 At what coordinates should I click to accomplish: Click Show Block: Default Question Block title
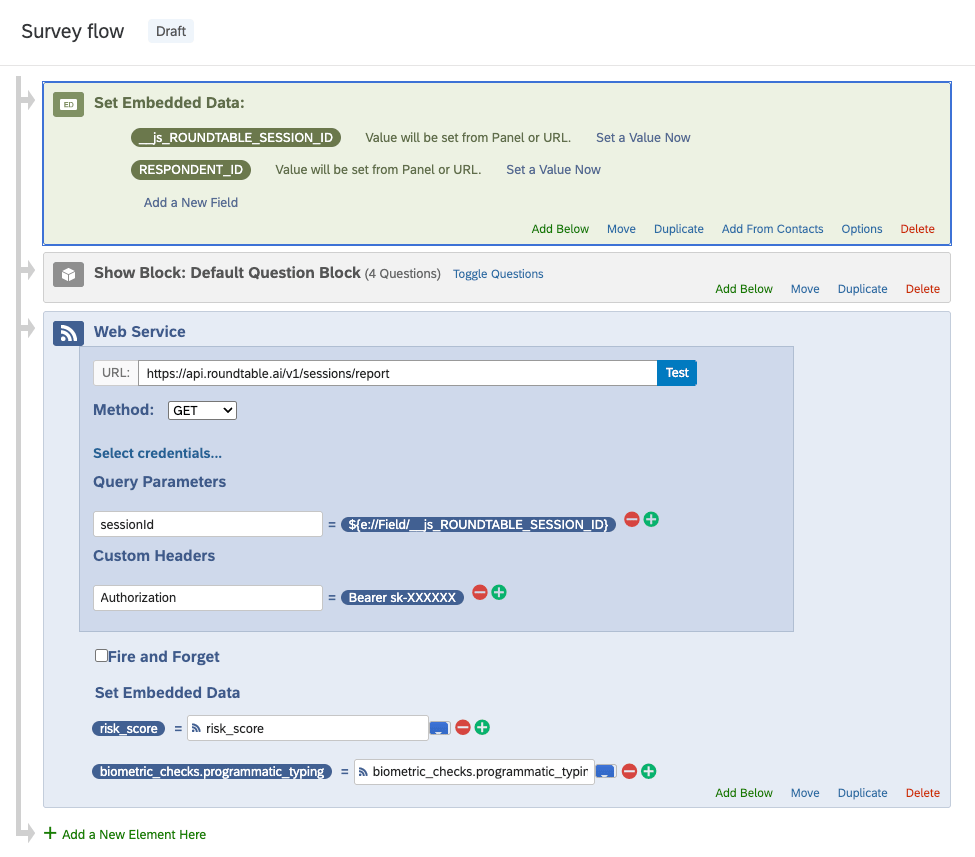point(227,273)
